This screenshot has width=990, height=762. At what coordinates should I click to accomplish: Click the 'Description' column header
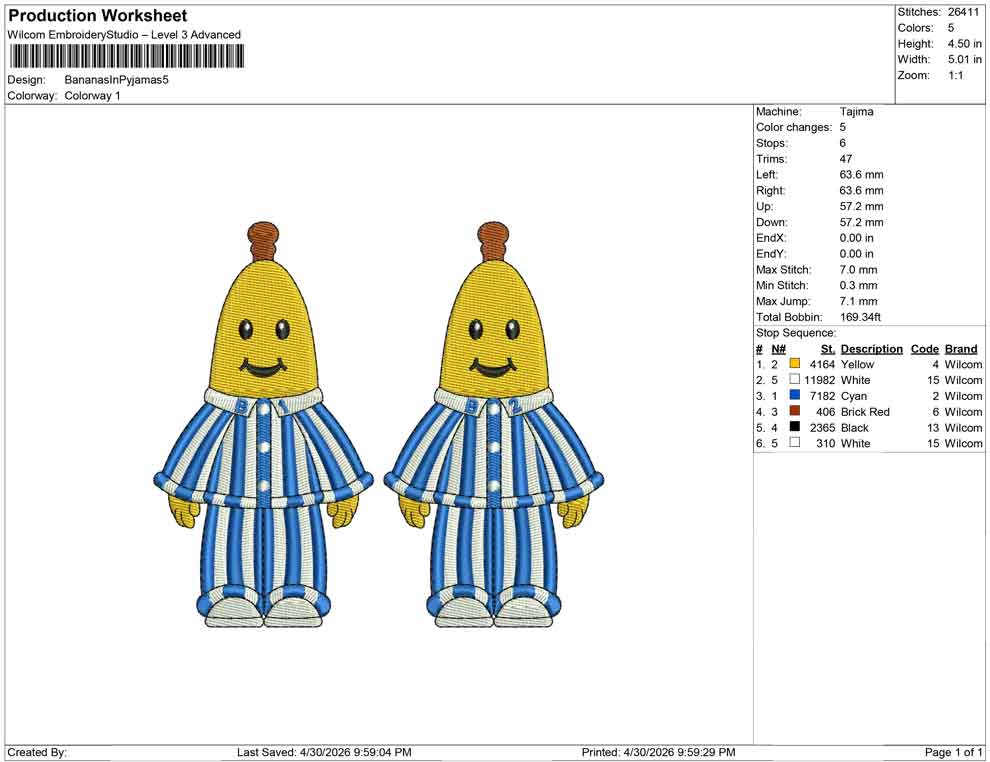coord(872,348)
